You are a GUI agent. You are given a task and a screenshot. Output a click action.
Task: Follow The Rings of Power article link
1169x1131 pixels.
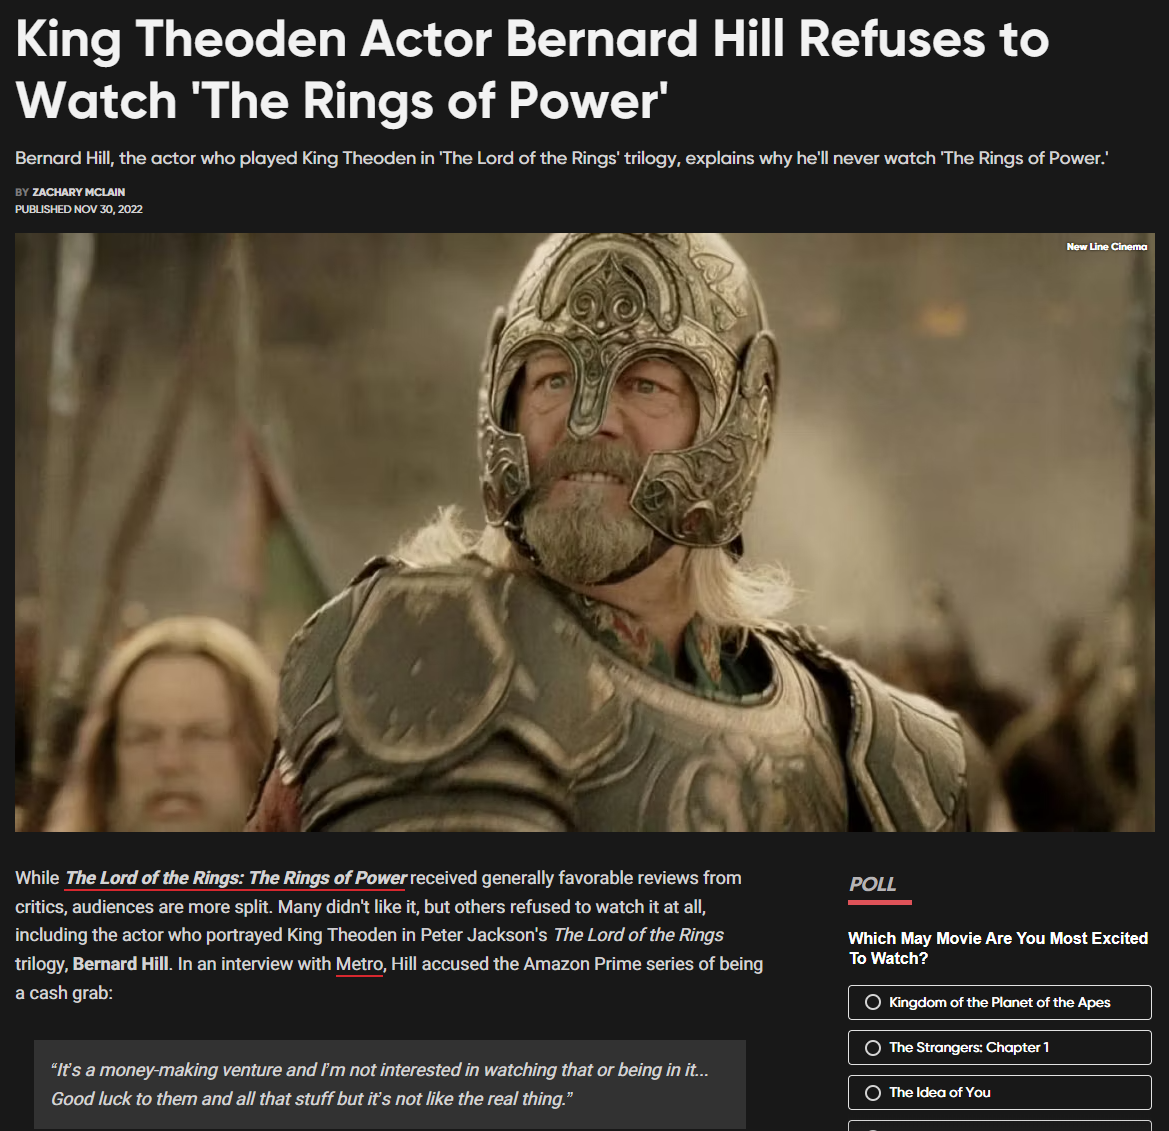click(236, 878)
